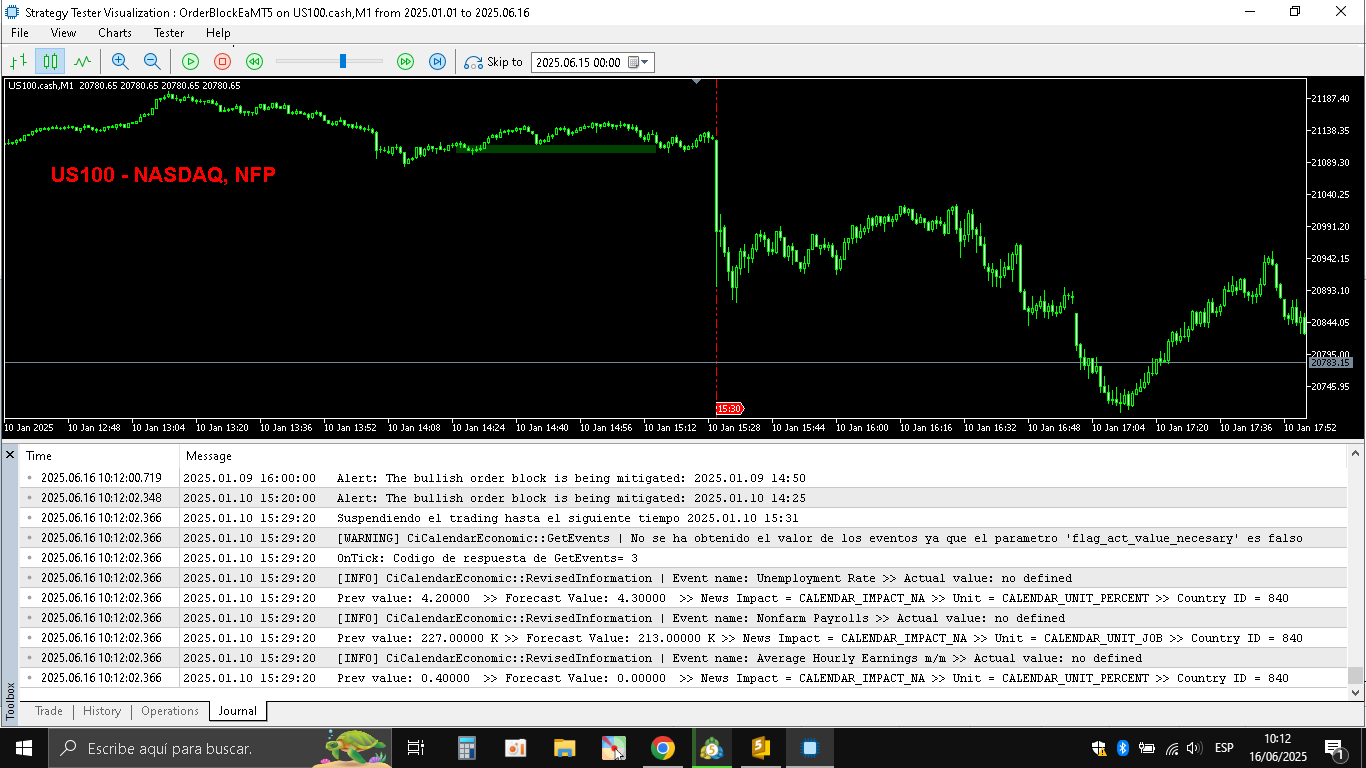Select the Unemployment Rate journal entry

click(x=683, y=578)
